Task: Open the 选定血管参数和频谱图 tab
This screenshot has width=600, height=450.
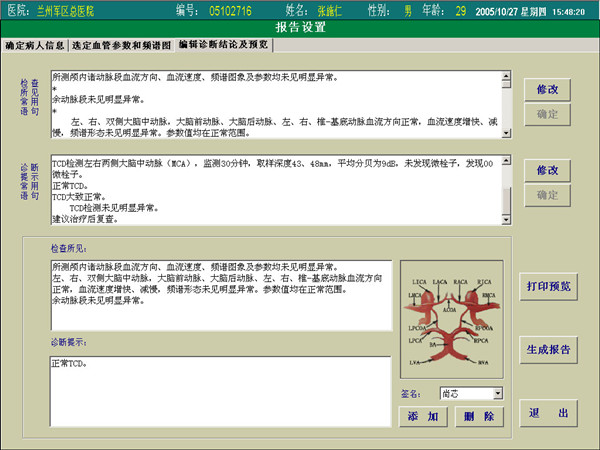Action: (x=124, y=45)
